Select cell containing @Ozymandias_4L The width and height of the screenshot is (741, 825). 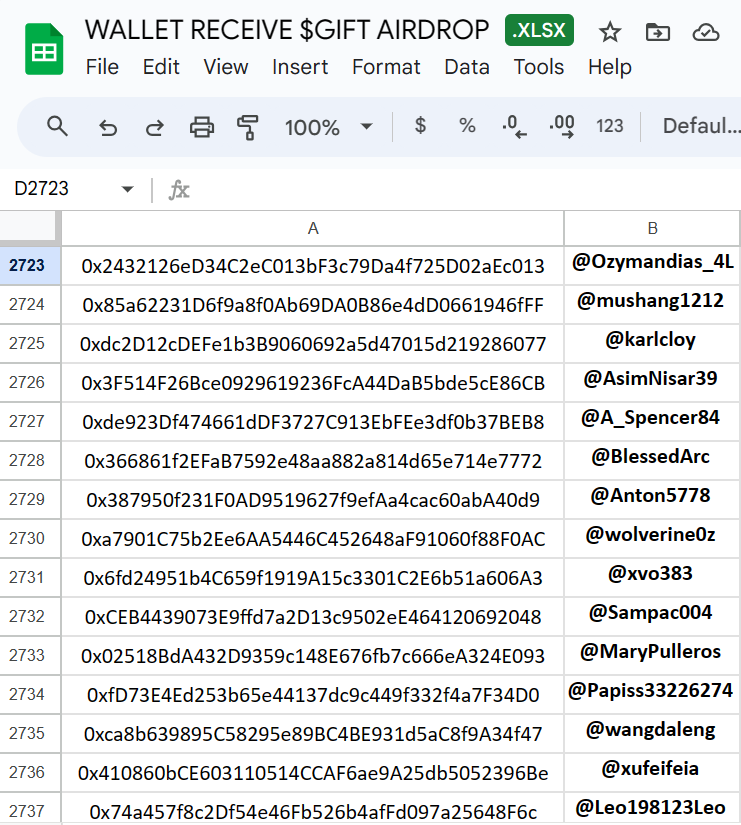(652, 266)
